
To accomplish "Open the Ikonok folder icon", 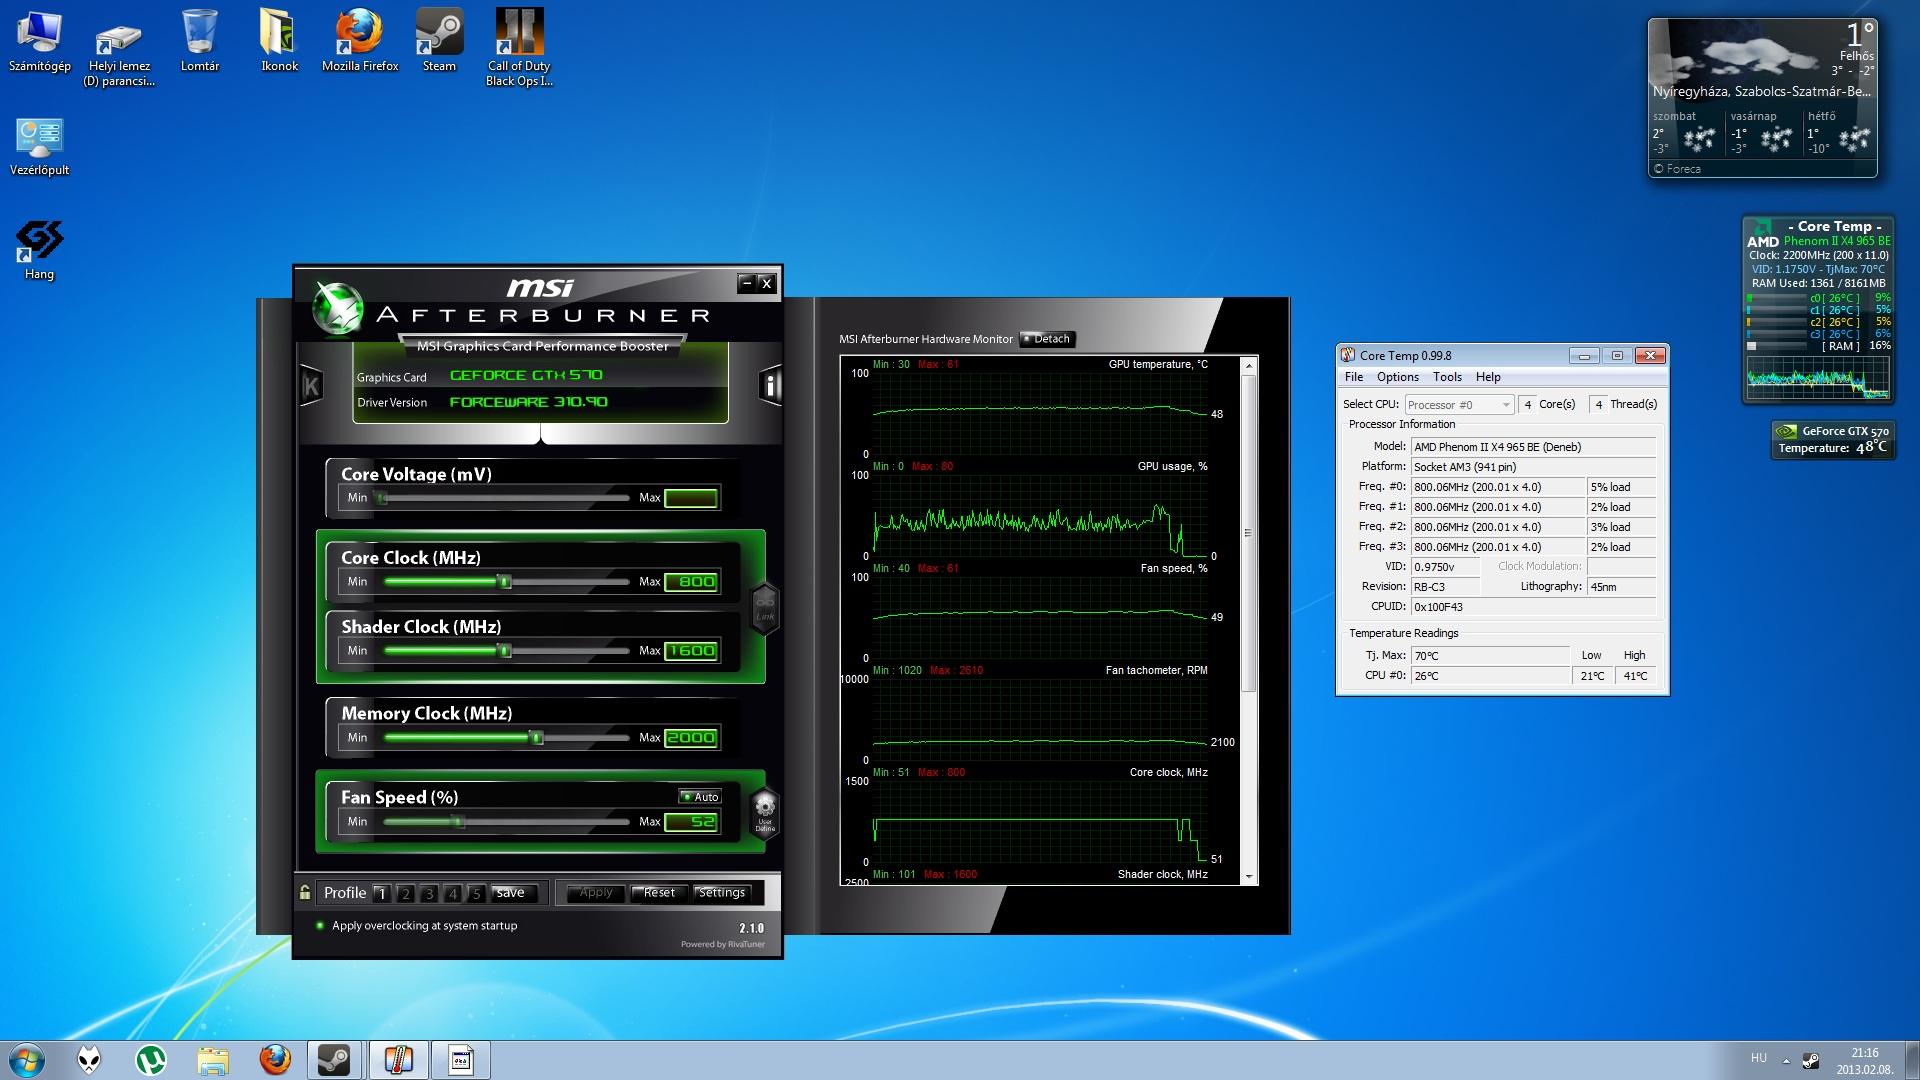I will (279, 42).
